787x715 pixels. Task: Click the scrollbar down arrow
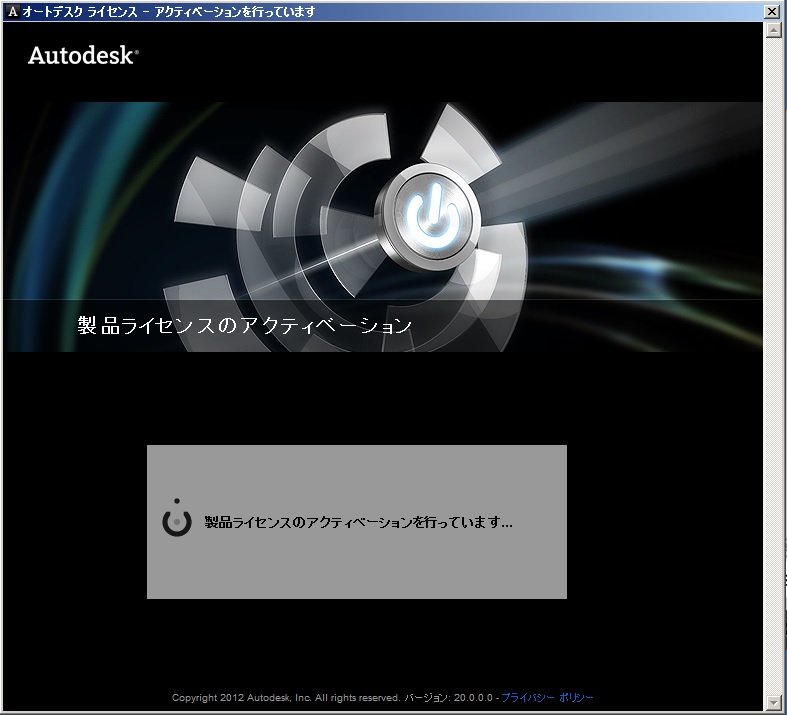click(773, 702)
